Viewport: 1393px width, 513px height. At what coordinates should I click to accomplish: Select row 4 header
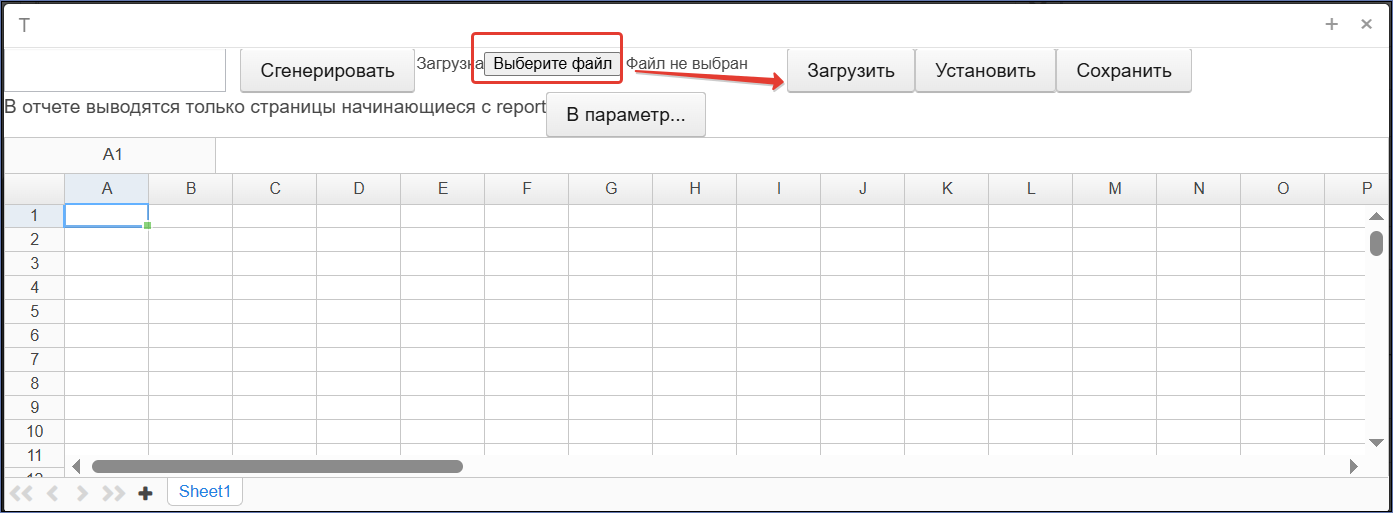tap(34, 287)
